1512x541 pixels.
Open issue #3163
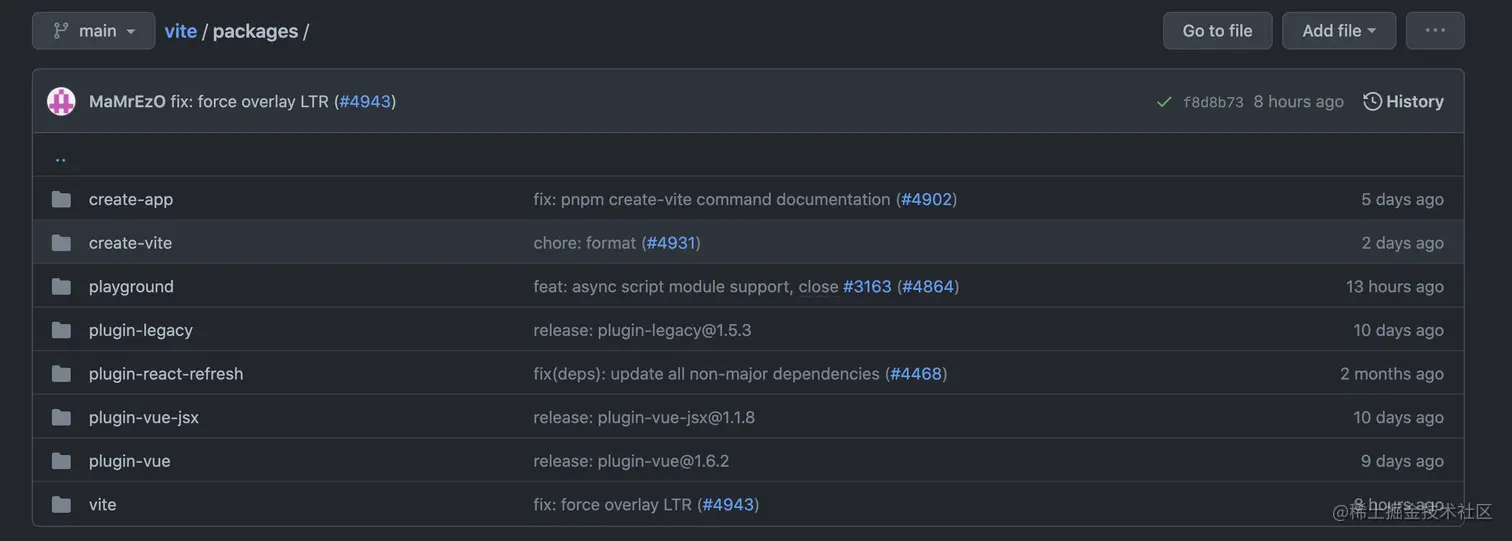point(867,286)
